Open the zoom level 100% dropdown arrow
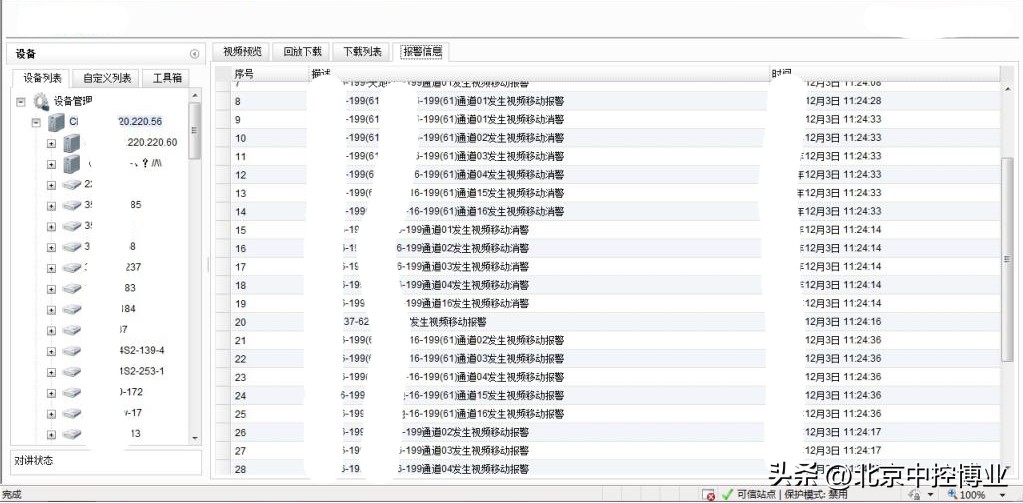Screen dimensions: 1023x503 pos(1003,495)
